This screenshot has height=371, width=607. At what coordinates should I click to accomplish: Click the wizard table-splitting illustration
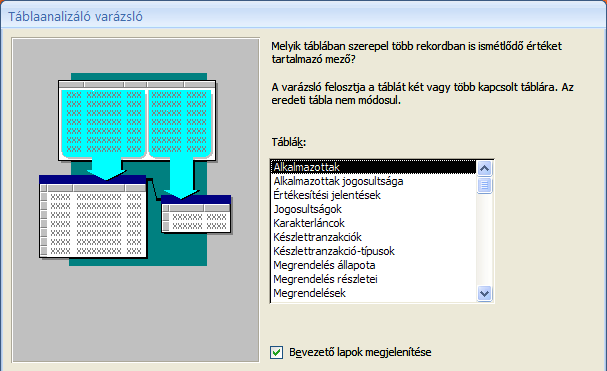click(135, 200)
